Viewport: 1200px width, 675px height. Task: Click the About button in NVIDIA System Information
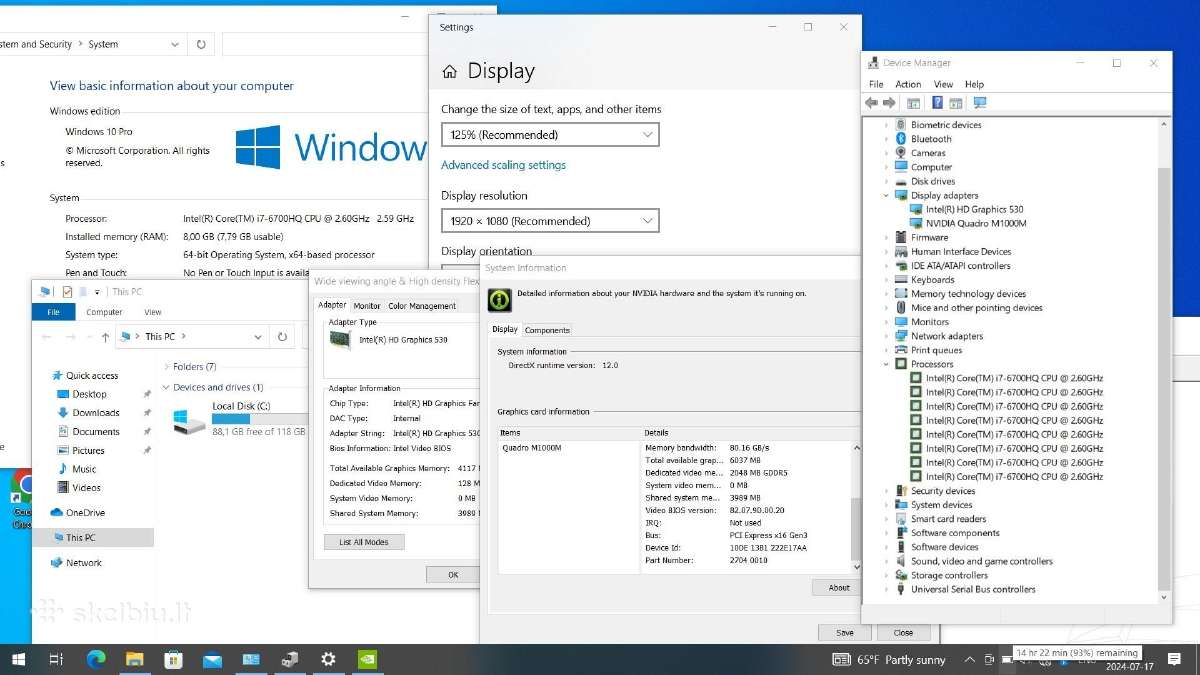click(x=839, y=588)
